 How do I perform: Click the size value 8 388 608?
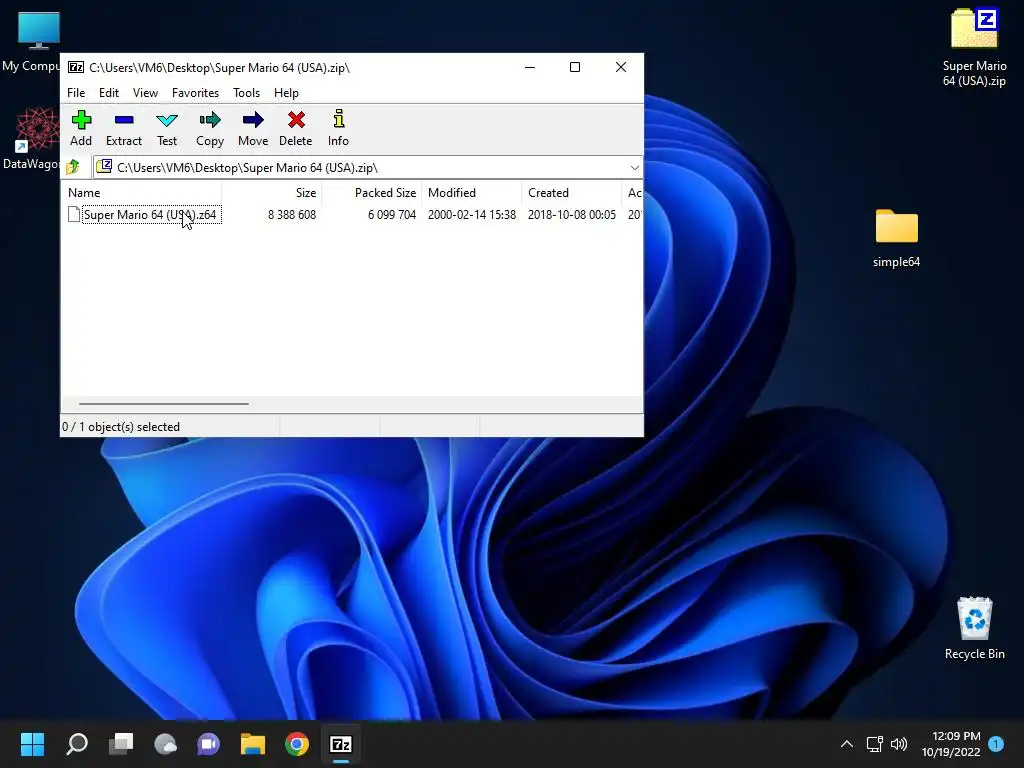point(292,215)
